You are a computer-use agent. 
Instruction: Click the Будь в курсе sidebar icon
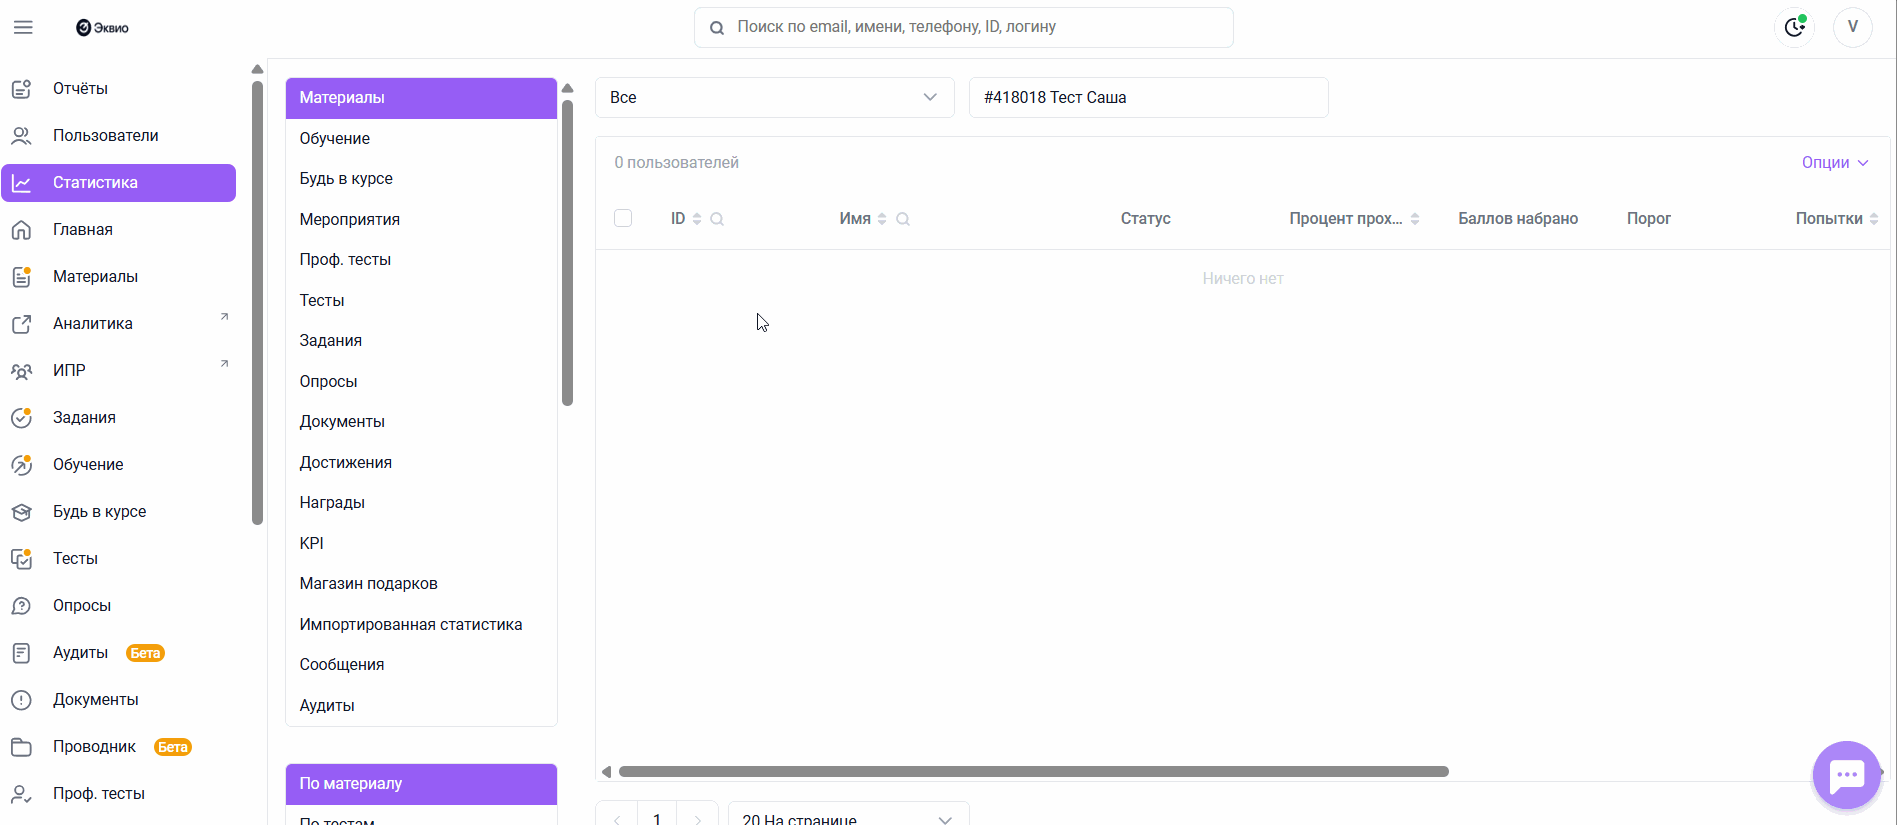click(x=21, y=512)
